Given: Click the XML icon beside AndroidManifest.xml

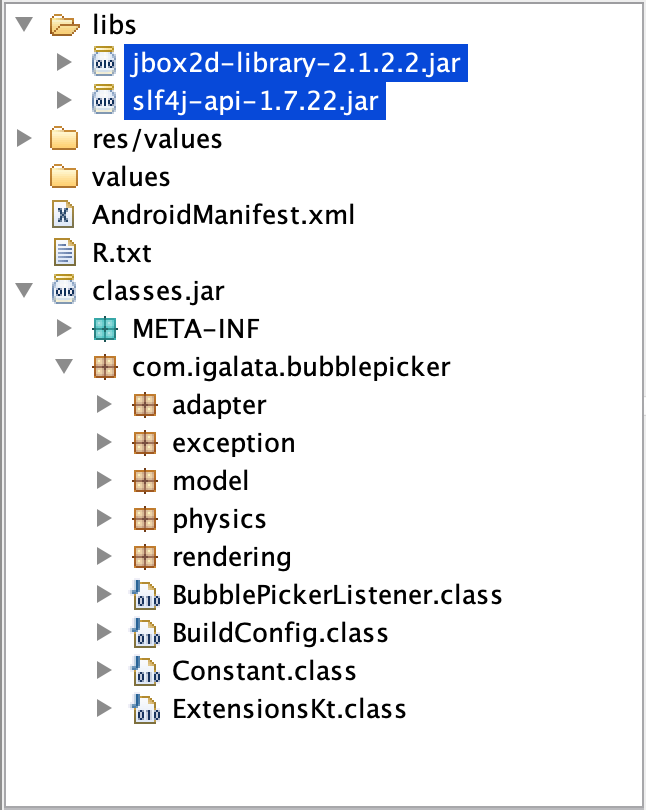Looking at the screenshot, I should (x=65, y=215).
